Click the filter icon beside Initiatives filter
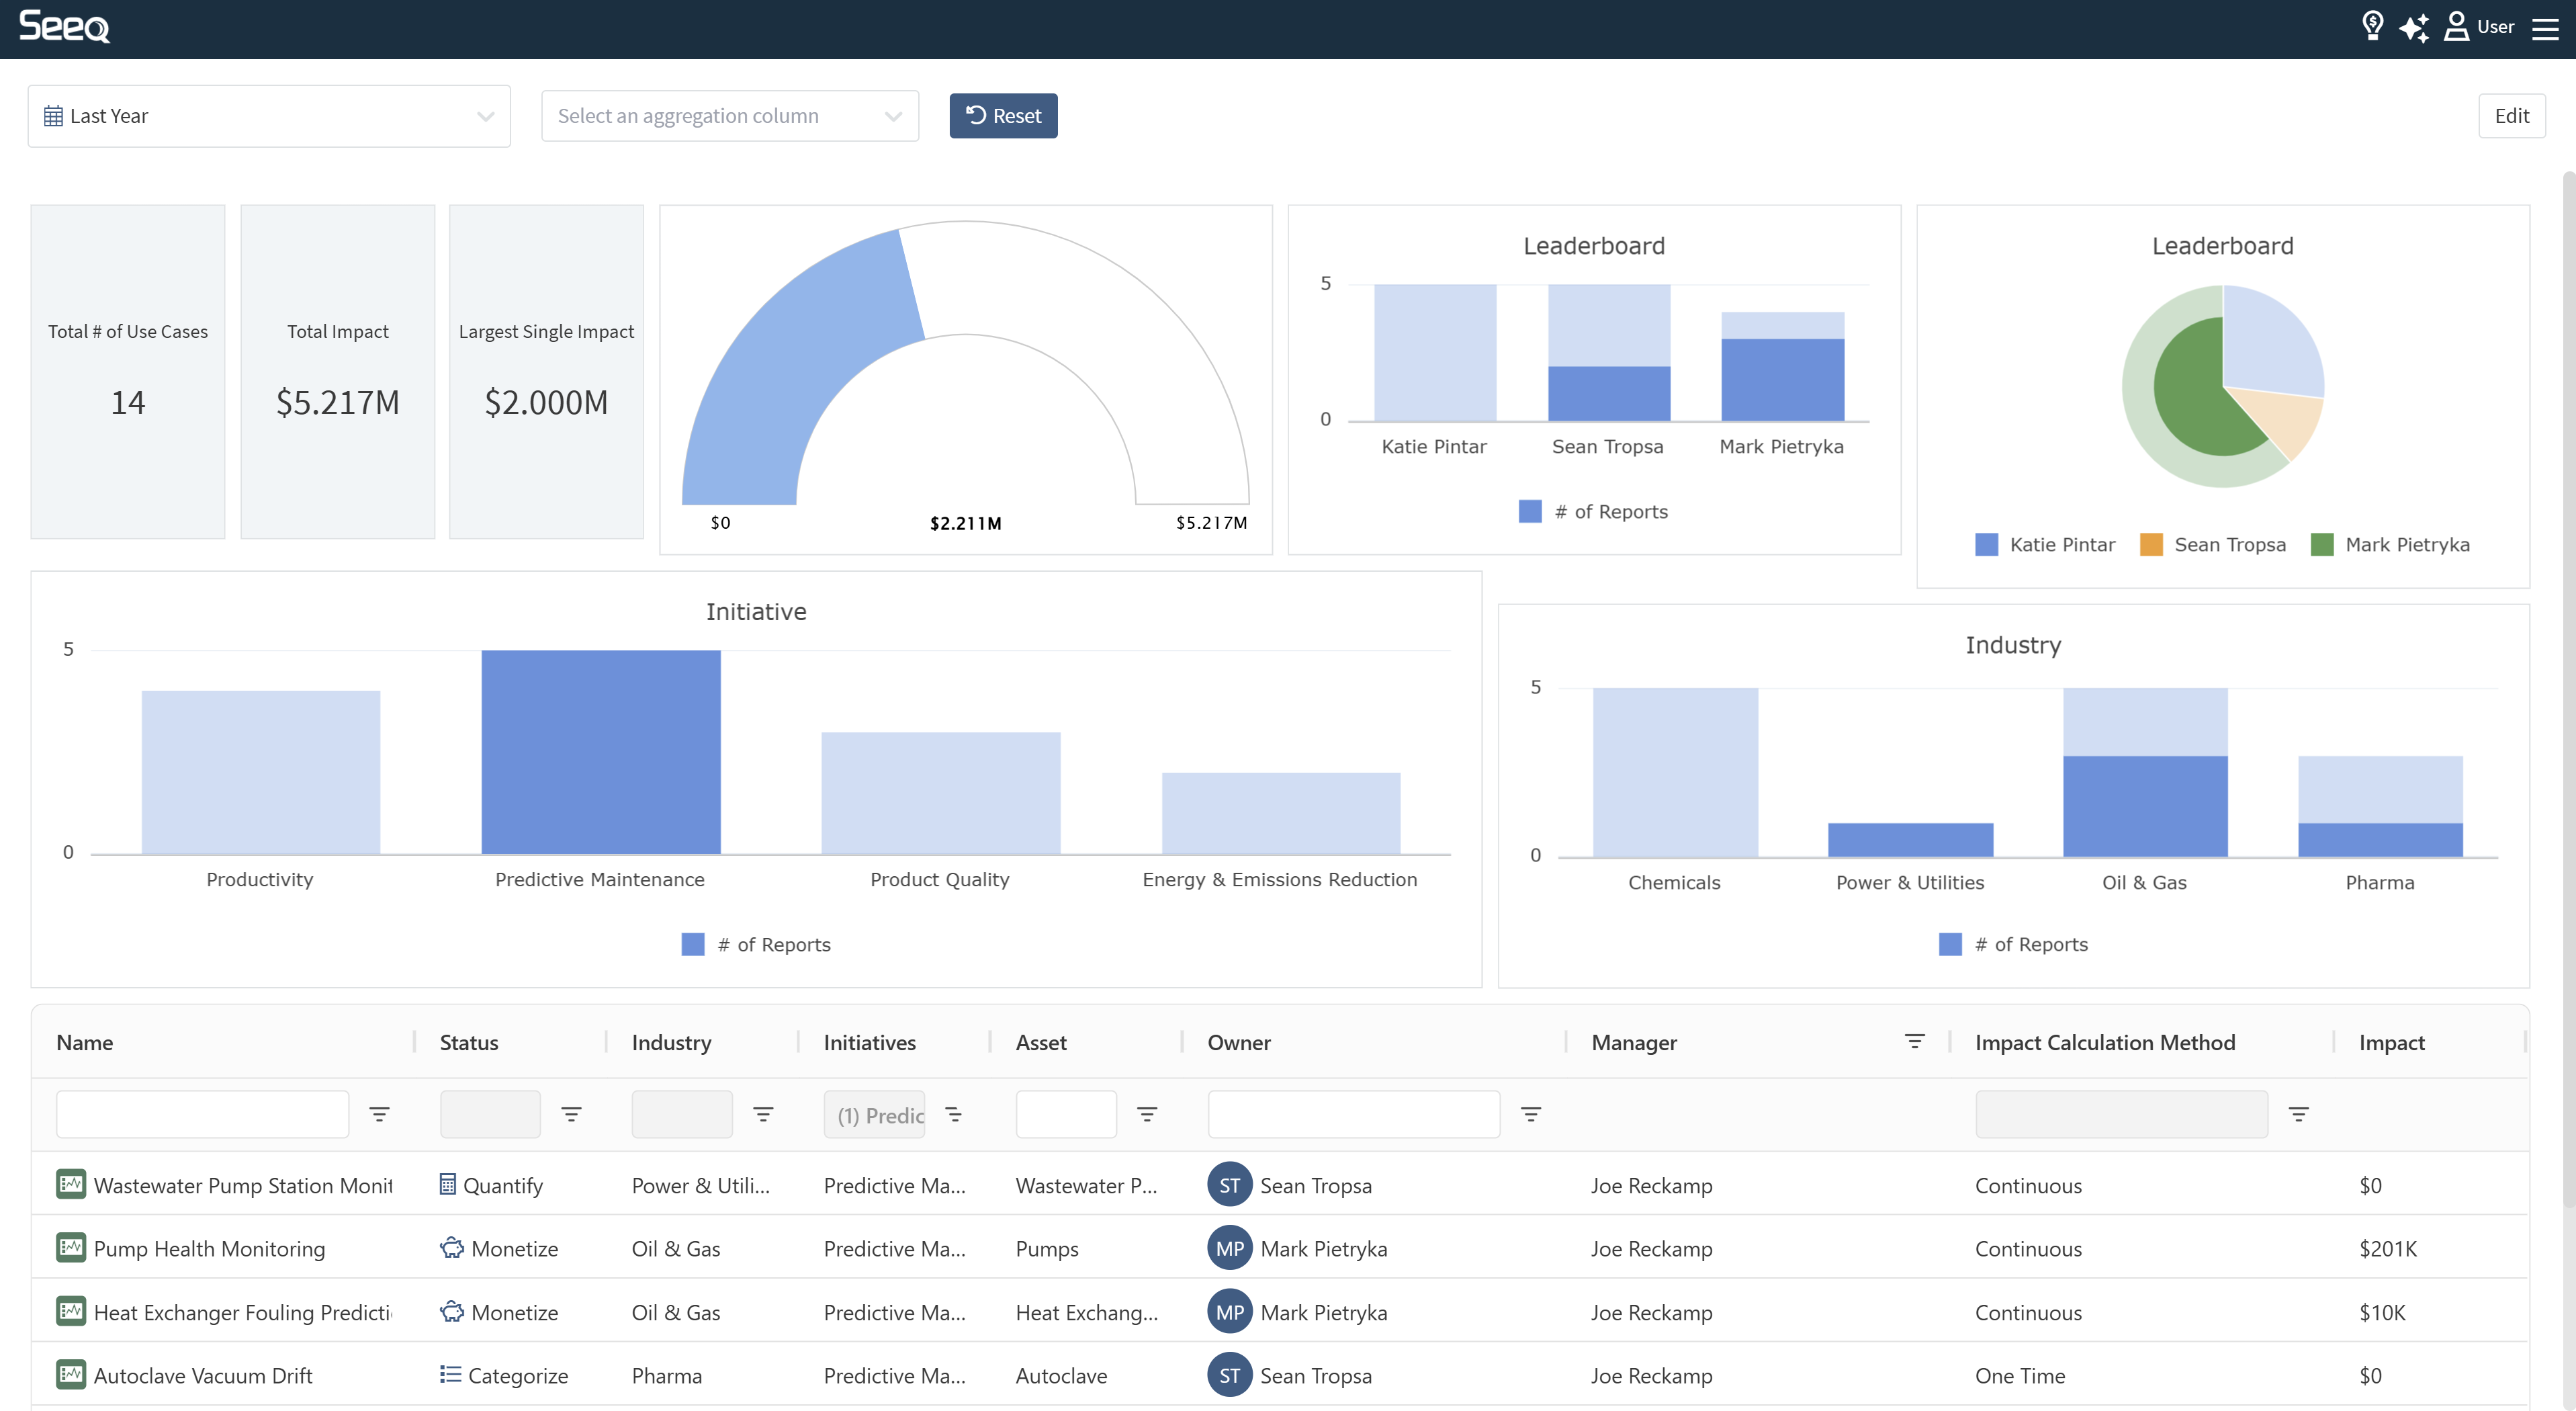 [953, 1114]
